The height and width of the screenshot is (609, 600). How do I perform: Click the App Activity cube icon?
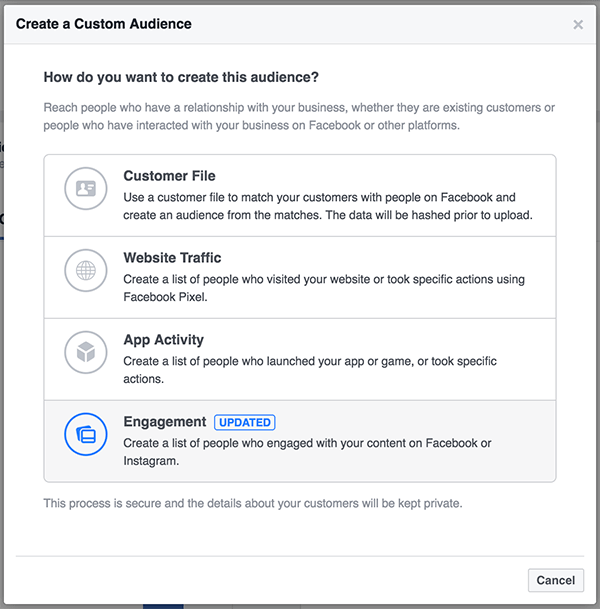pyautogui.click(x=85, y=352)
